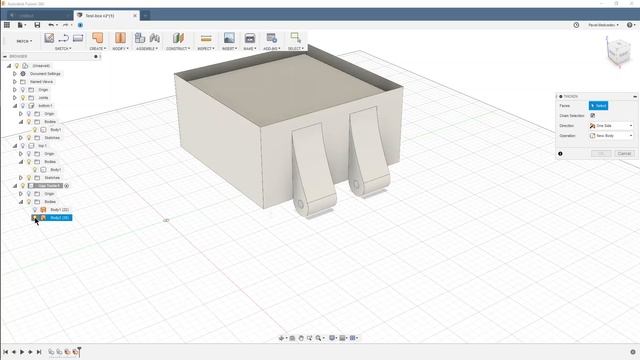Click the Create Sketch icon in toolbar
The image size is (640, 360).
coord(49,38)
